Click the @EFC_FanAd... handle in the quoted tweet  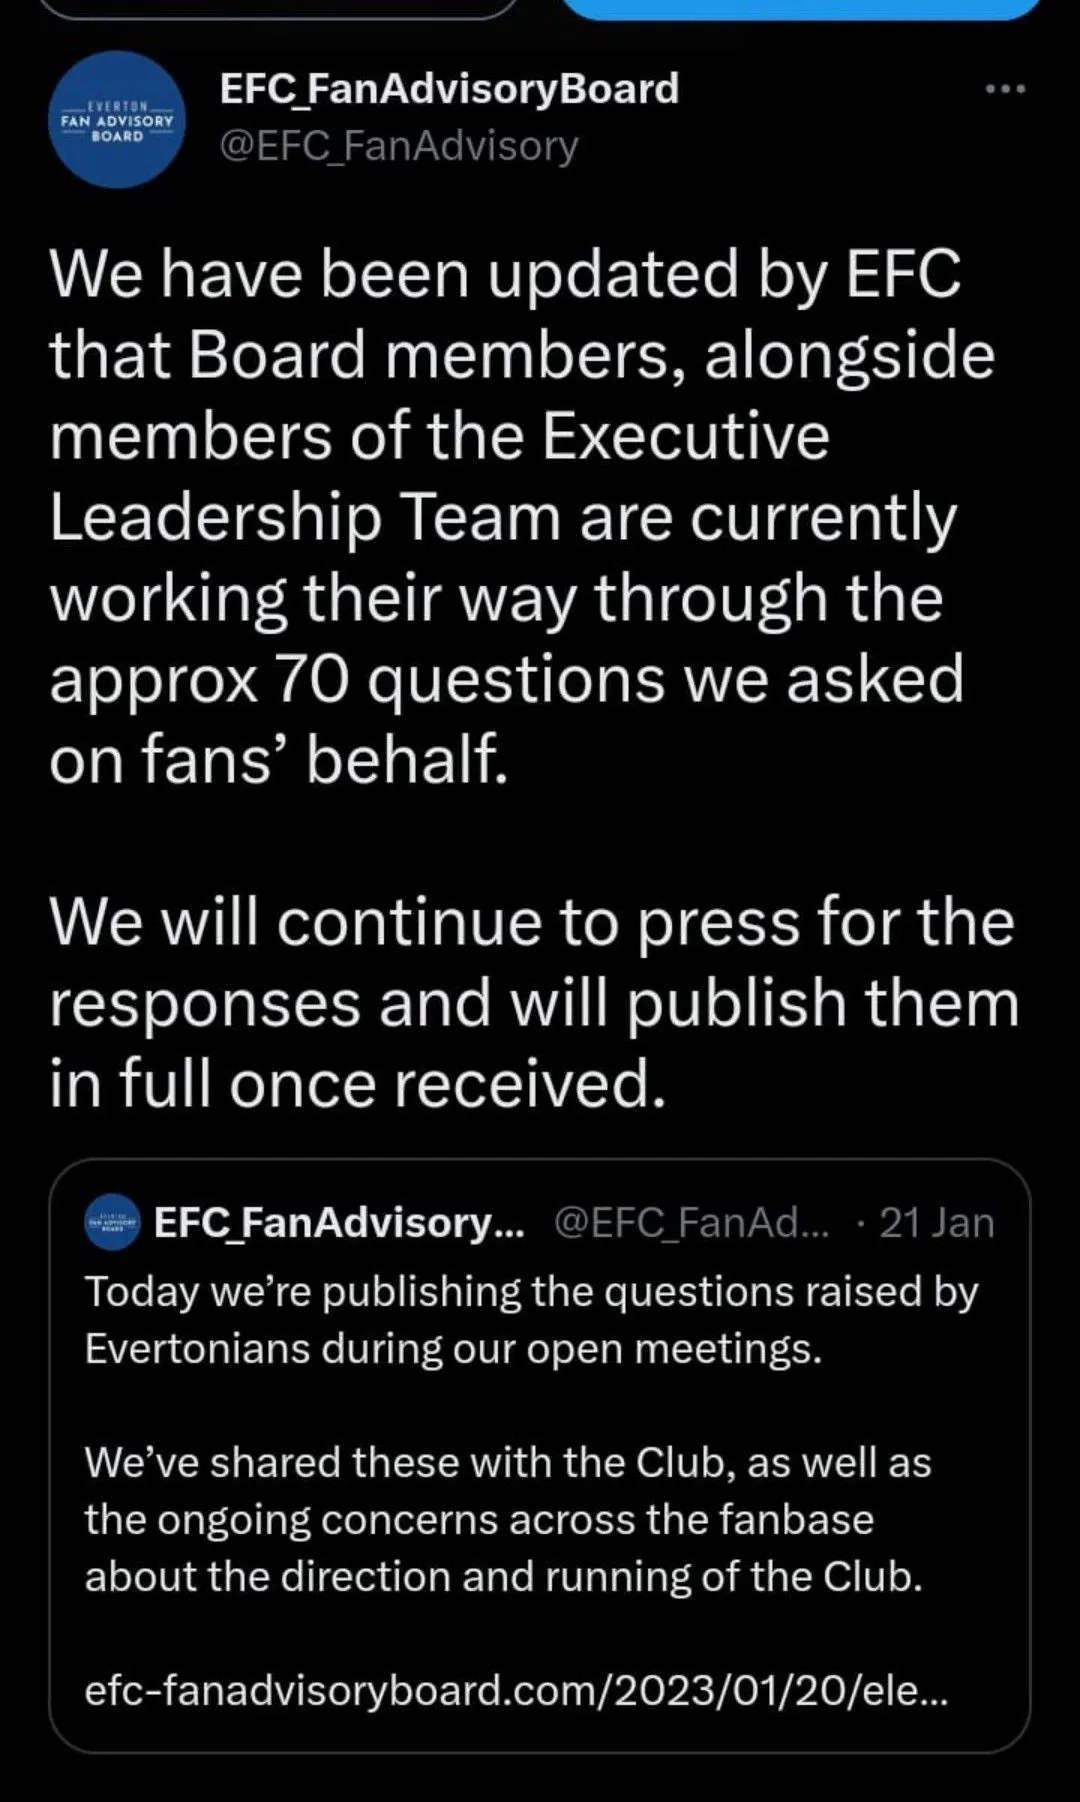[x=692, y=1222]
